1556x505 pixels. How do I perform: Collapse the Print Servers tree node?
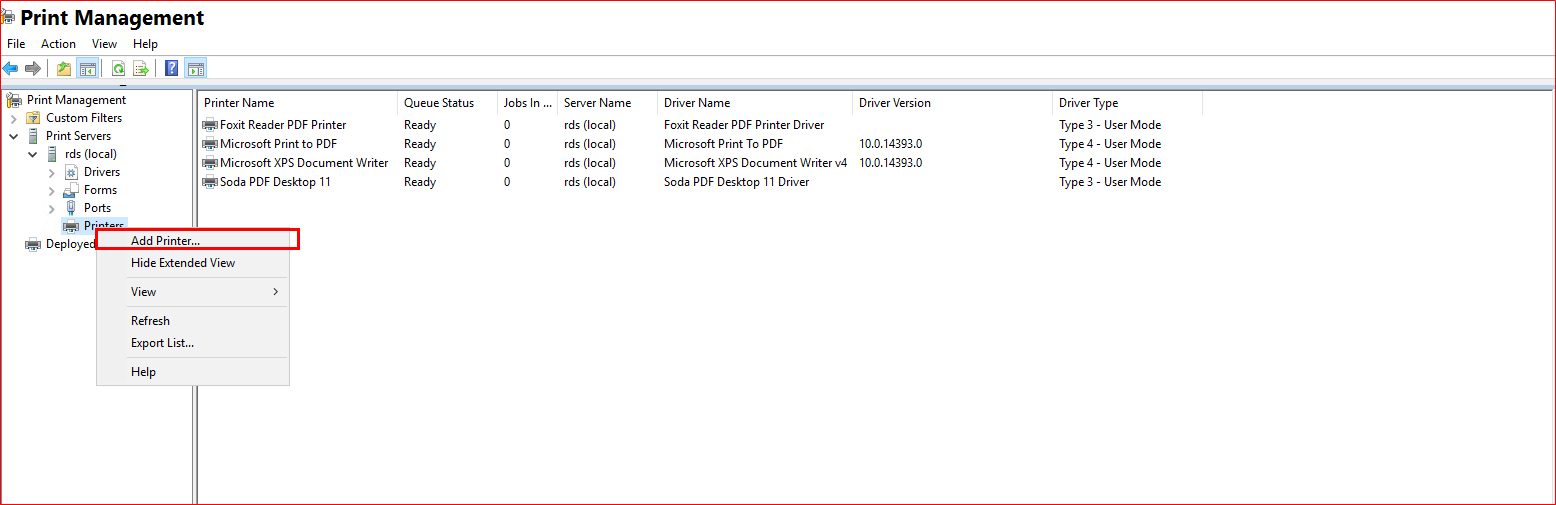click(x=13, y=136)
